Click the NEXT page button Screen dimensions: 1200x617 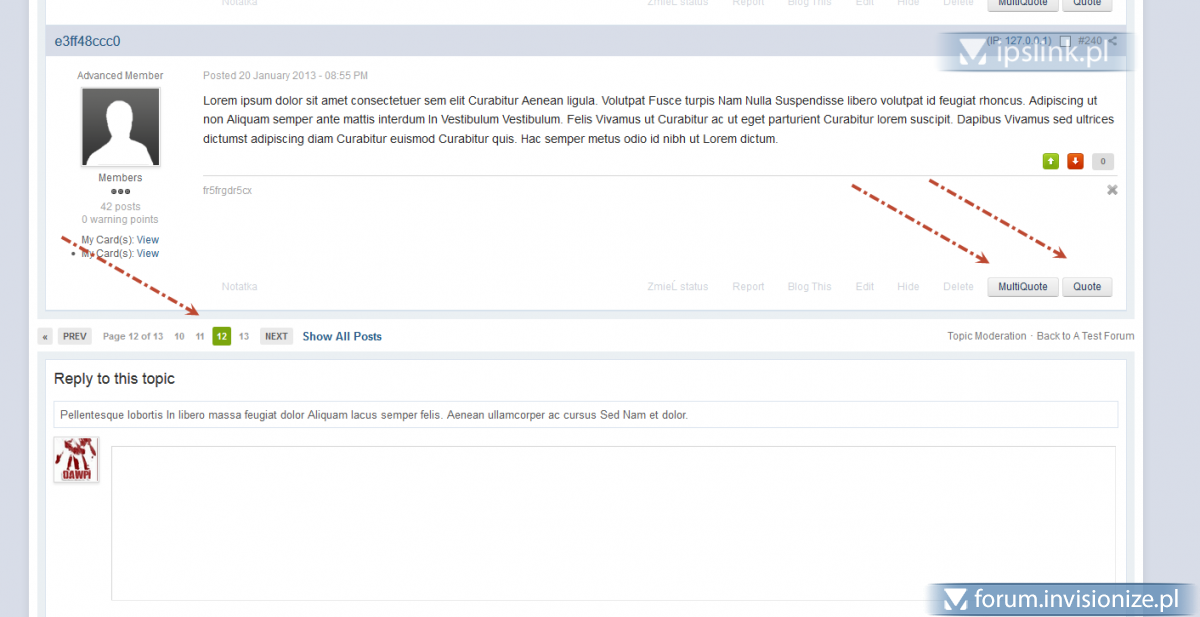(x=276, y=337)
